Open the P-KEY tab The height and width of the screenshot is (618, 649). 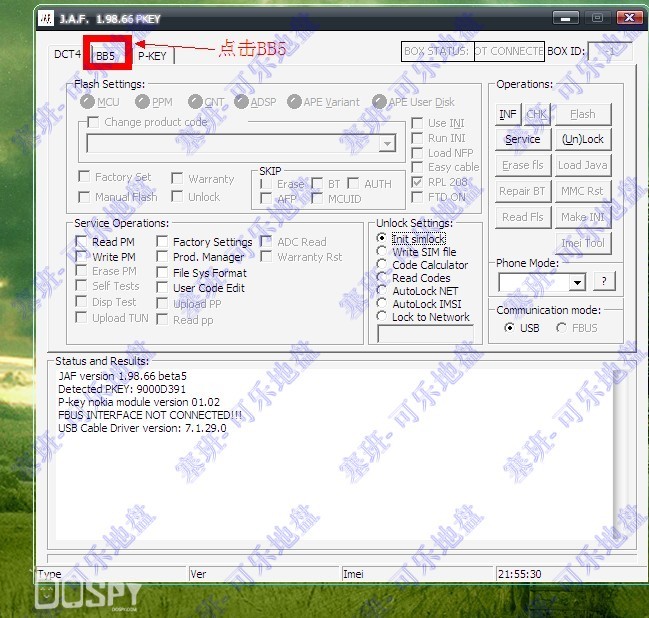152,56
